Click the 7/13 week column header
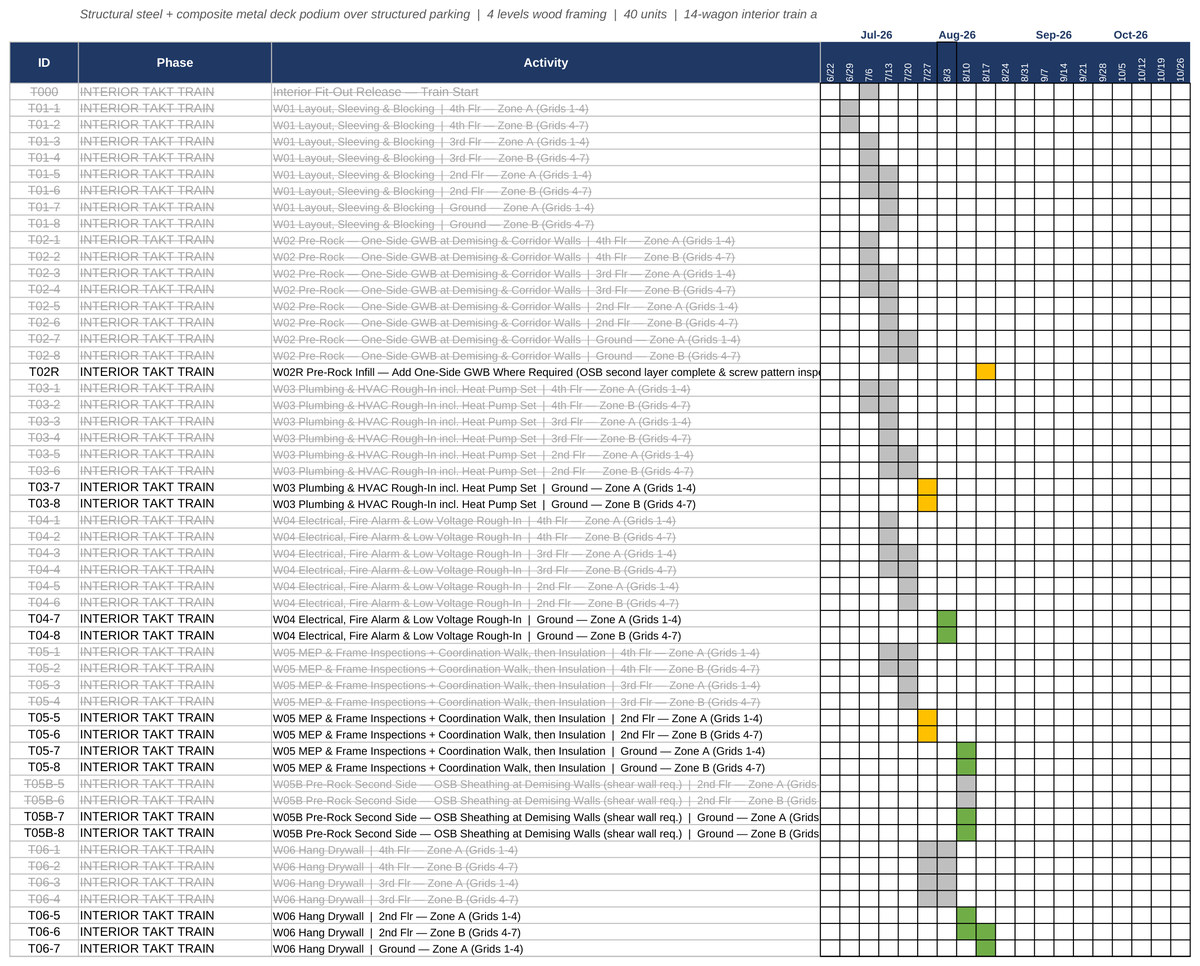The width and height of the screenshot is (1200, 966). tap(888, 63)
